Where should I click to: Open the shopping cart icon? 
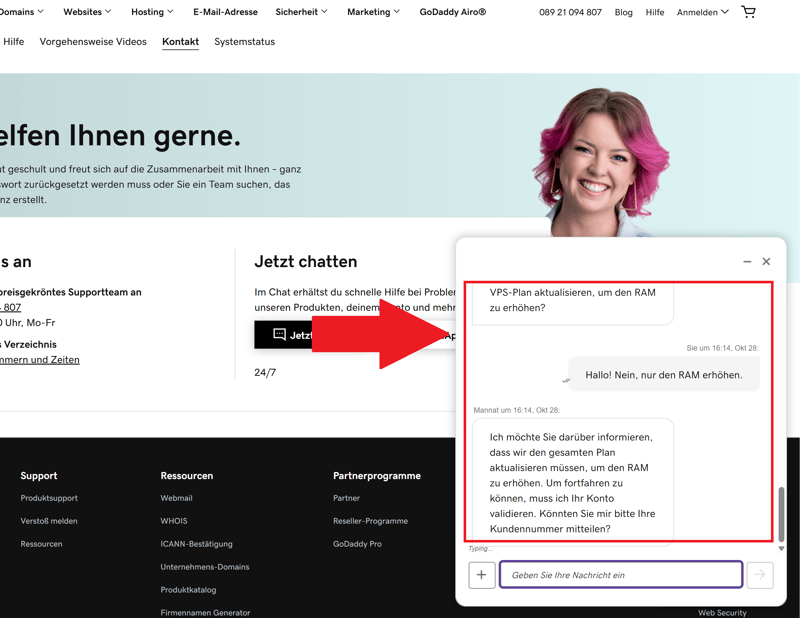click(748, 12)
